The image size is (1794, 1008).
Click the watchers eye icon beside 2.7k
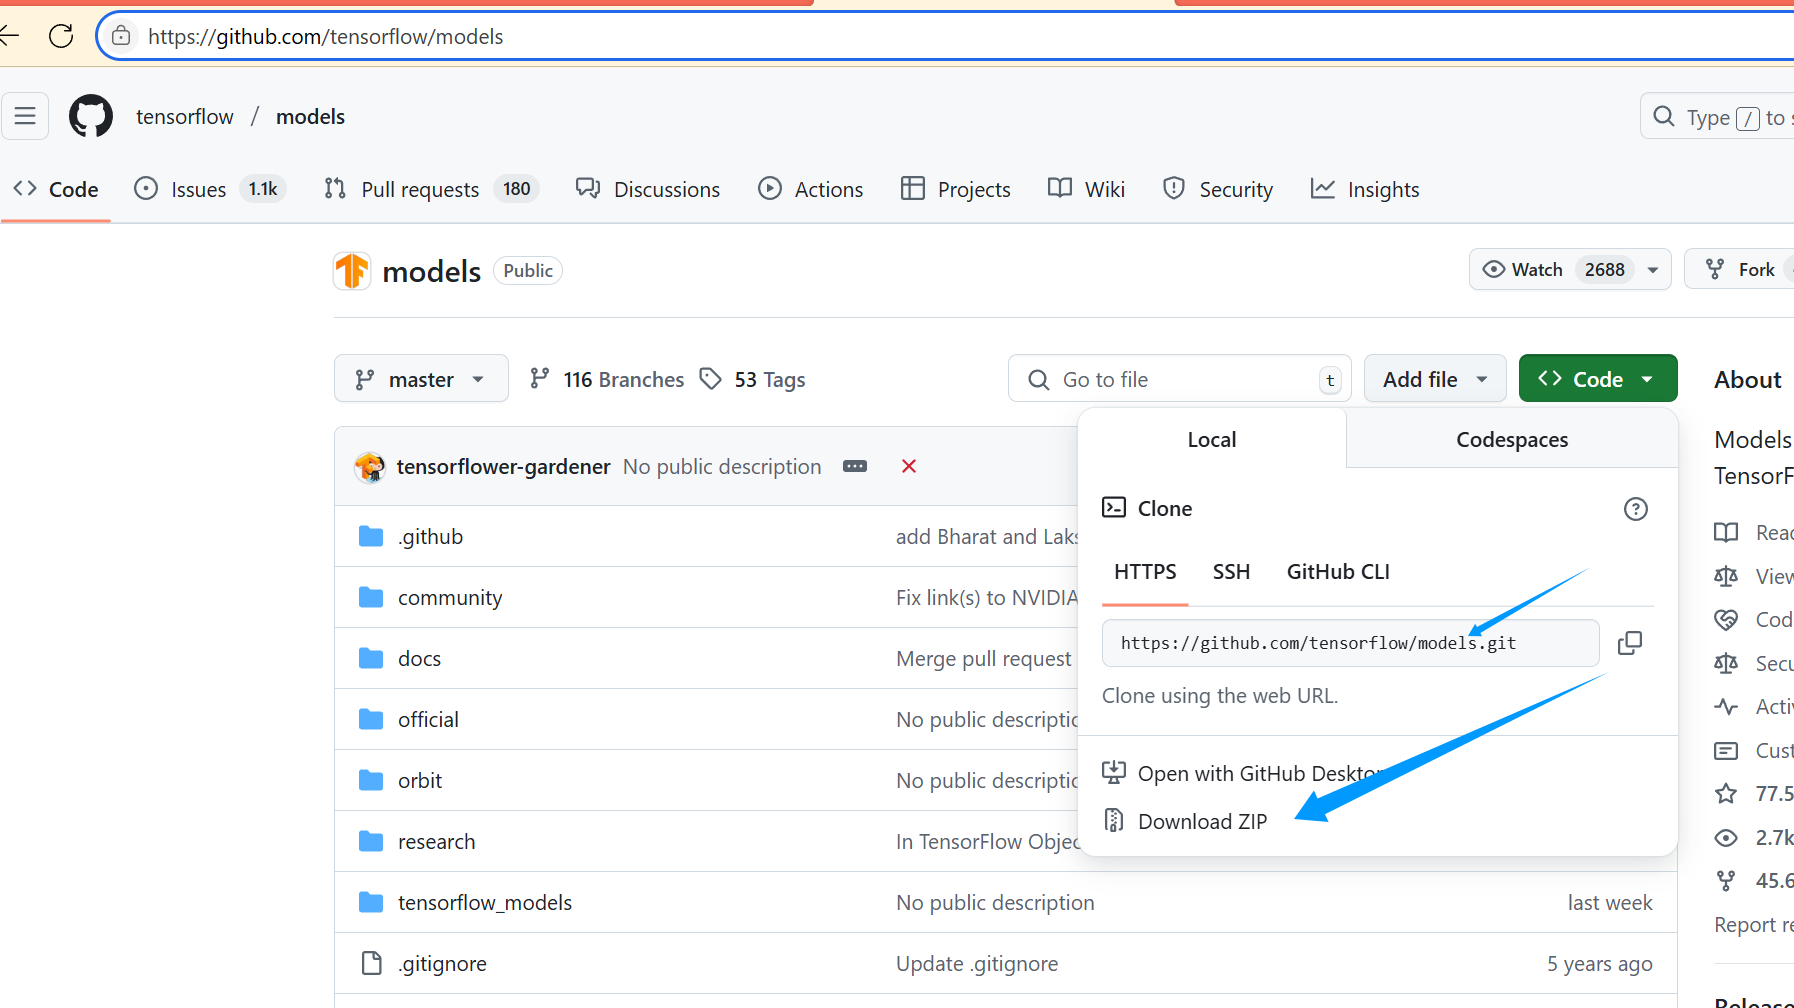(x=1726, y=838)
